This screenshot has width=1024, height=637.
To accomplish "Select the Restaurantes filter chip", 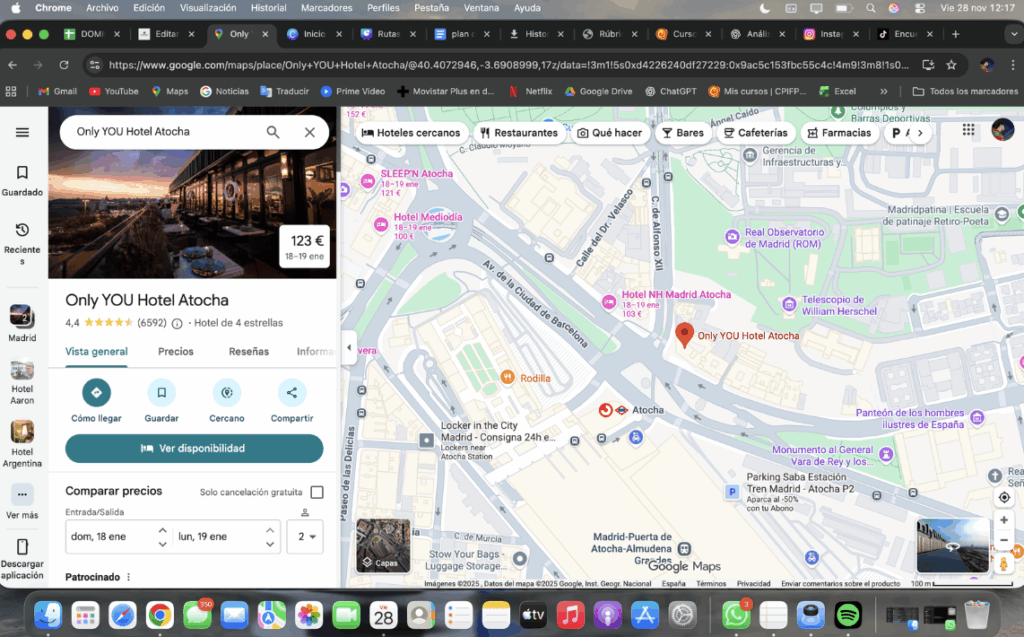I will coord(518,133).
